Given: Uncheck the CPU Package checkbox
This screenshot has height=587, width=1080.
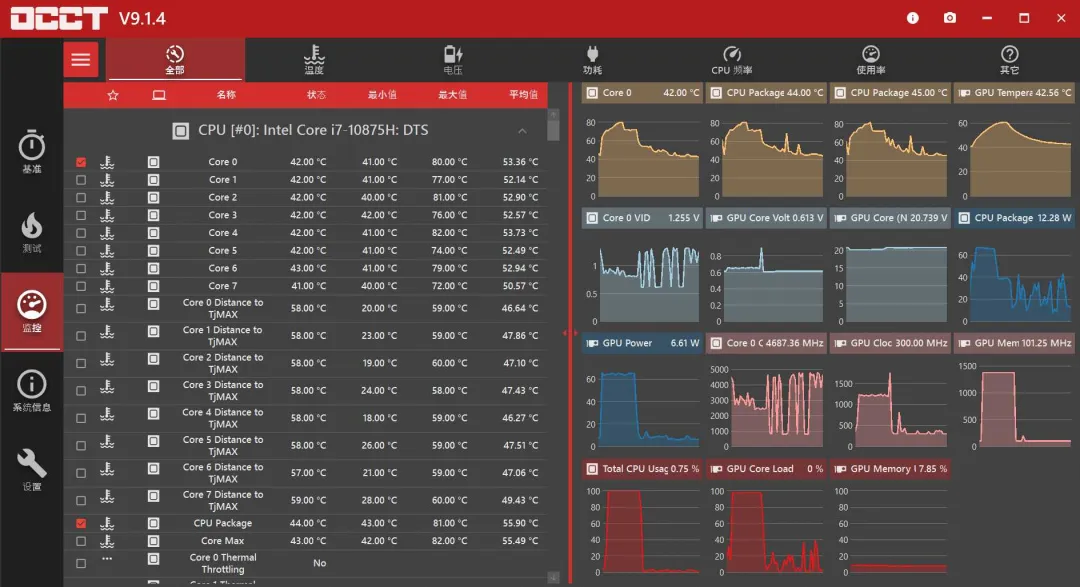Looking at the screenshot, I should pyautogui.click(x=81, y=524).
